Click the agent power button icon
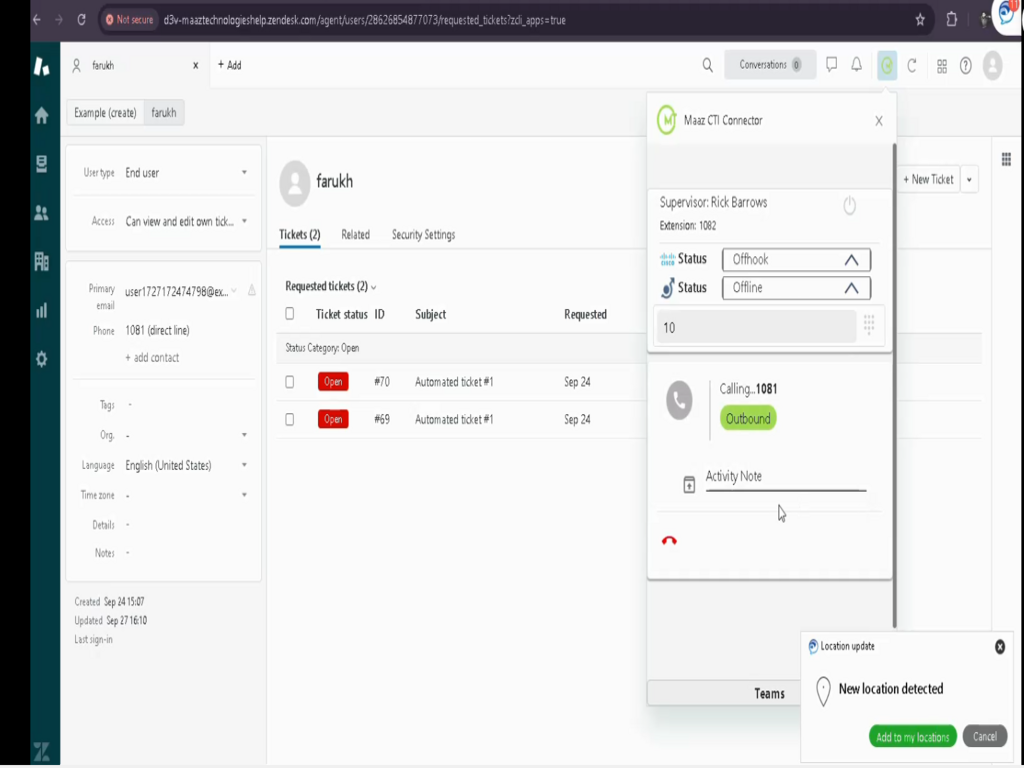The height and width of the screenshot is (768, 1024). tap(849, 206)
